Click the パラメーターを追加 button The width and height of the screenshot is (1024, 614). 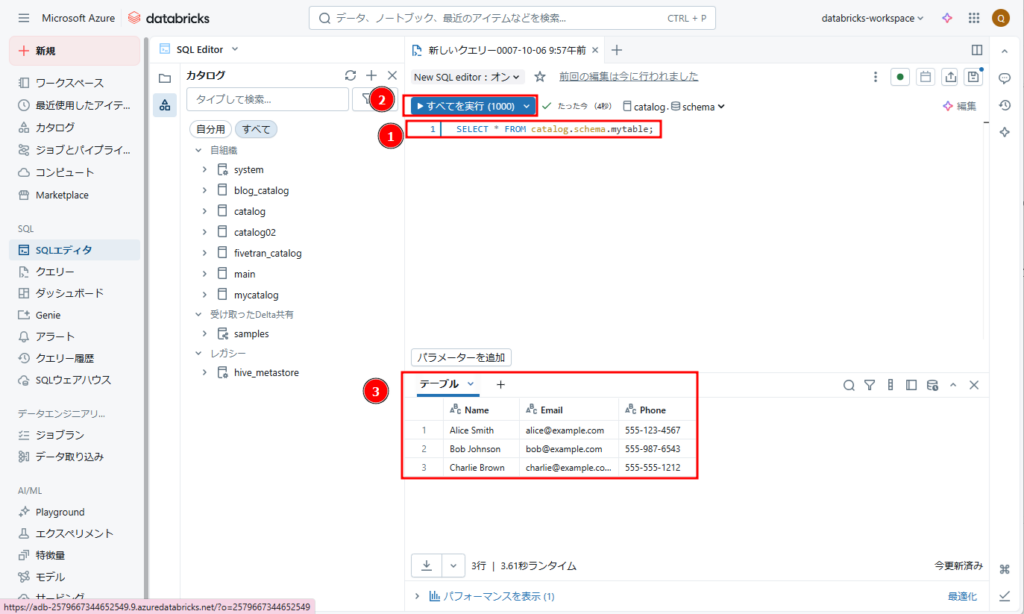[x=462, y=357]
